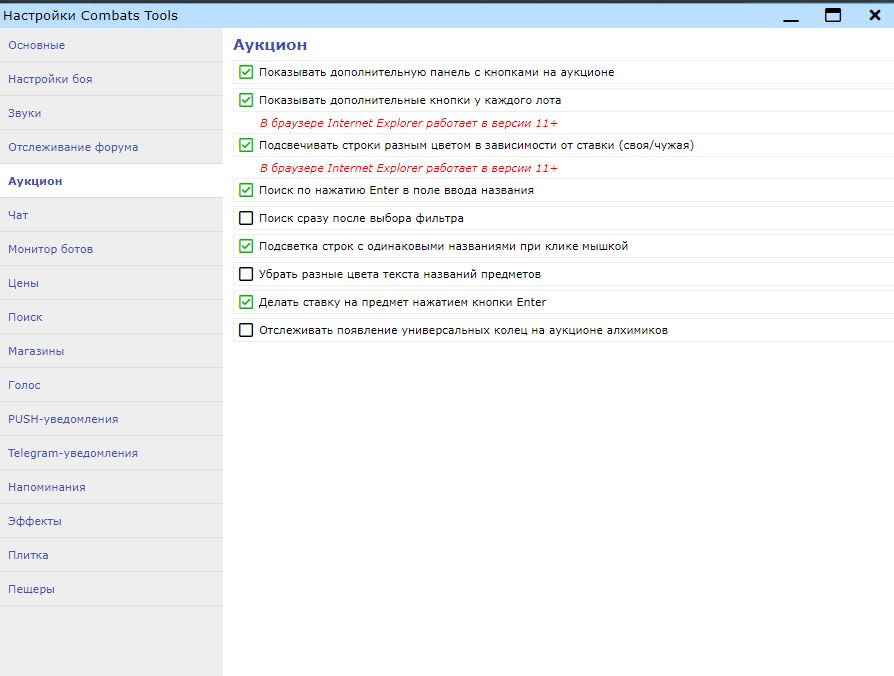Select the Пещеры sidebar item

pos(111,589)
